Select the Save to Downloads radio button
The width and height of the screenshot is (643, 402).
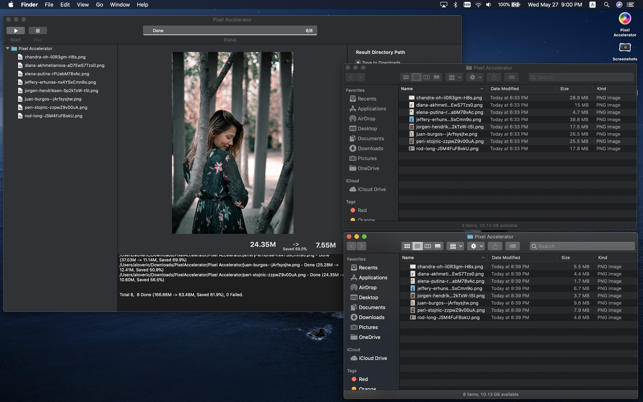(358, 63)
